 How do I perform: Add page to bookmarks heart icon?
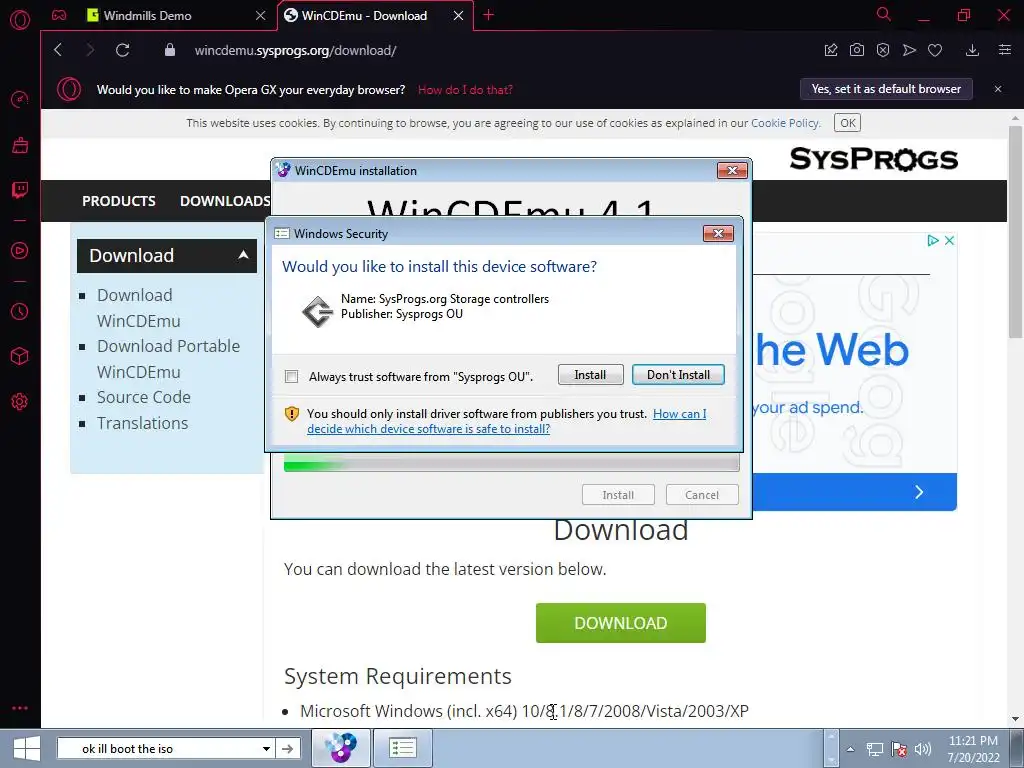coord(935,50)
